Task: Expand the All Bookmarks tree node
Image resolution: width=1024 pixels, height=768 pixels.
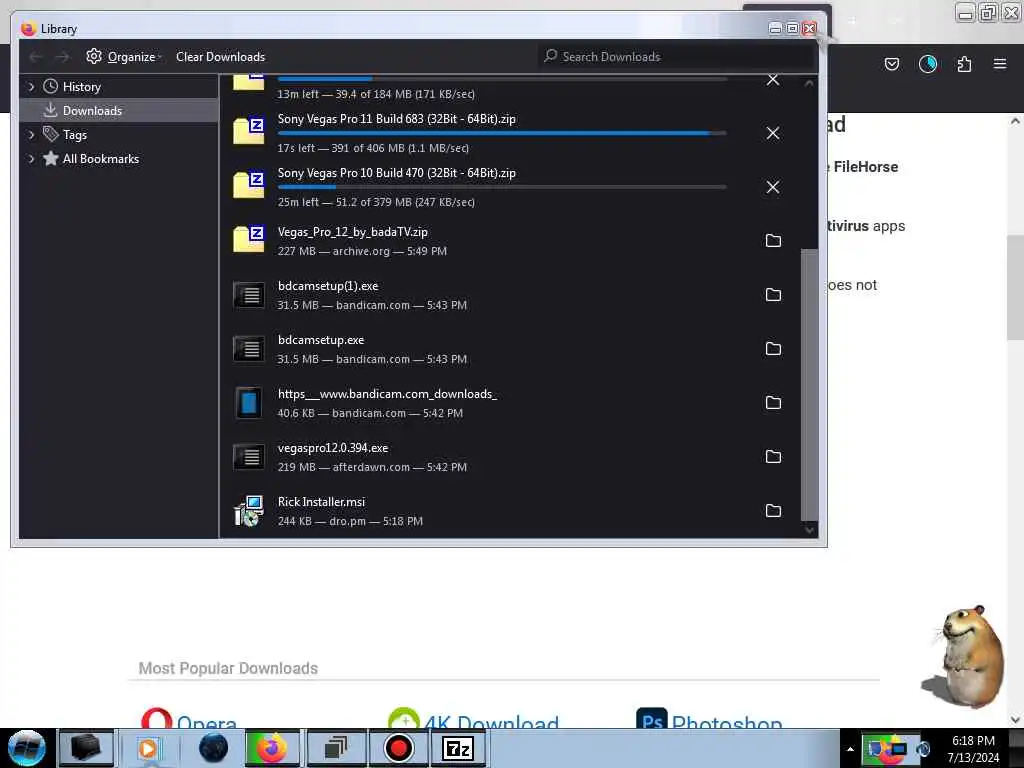Action: click(31, 159)
